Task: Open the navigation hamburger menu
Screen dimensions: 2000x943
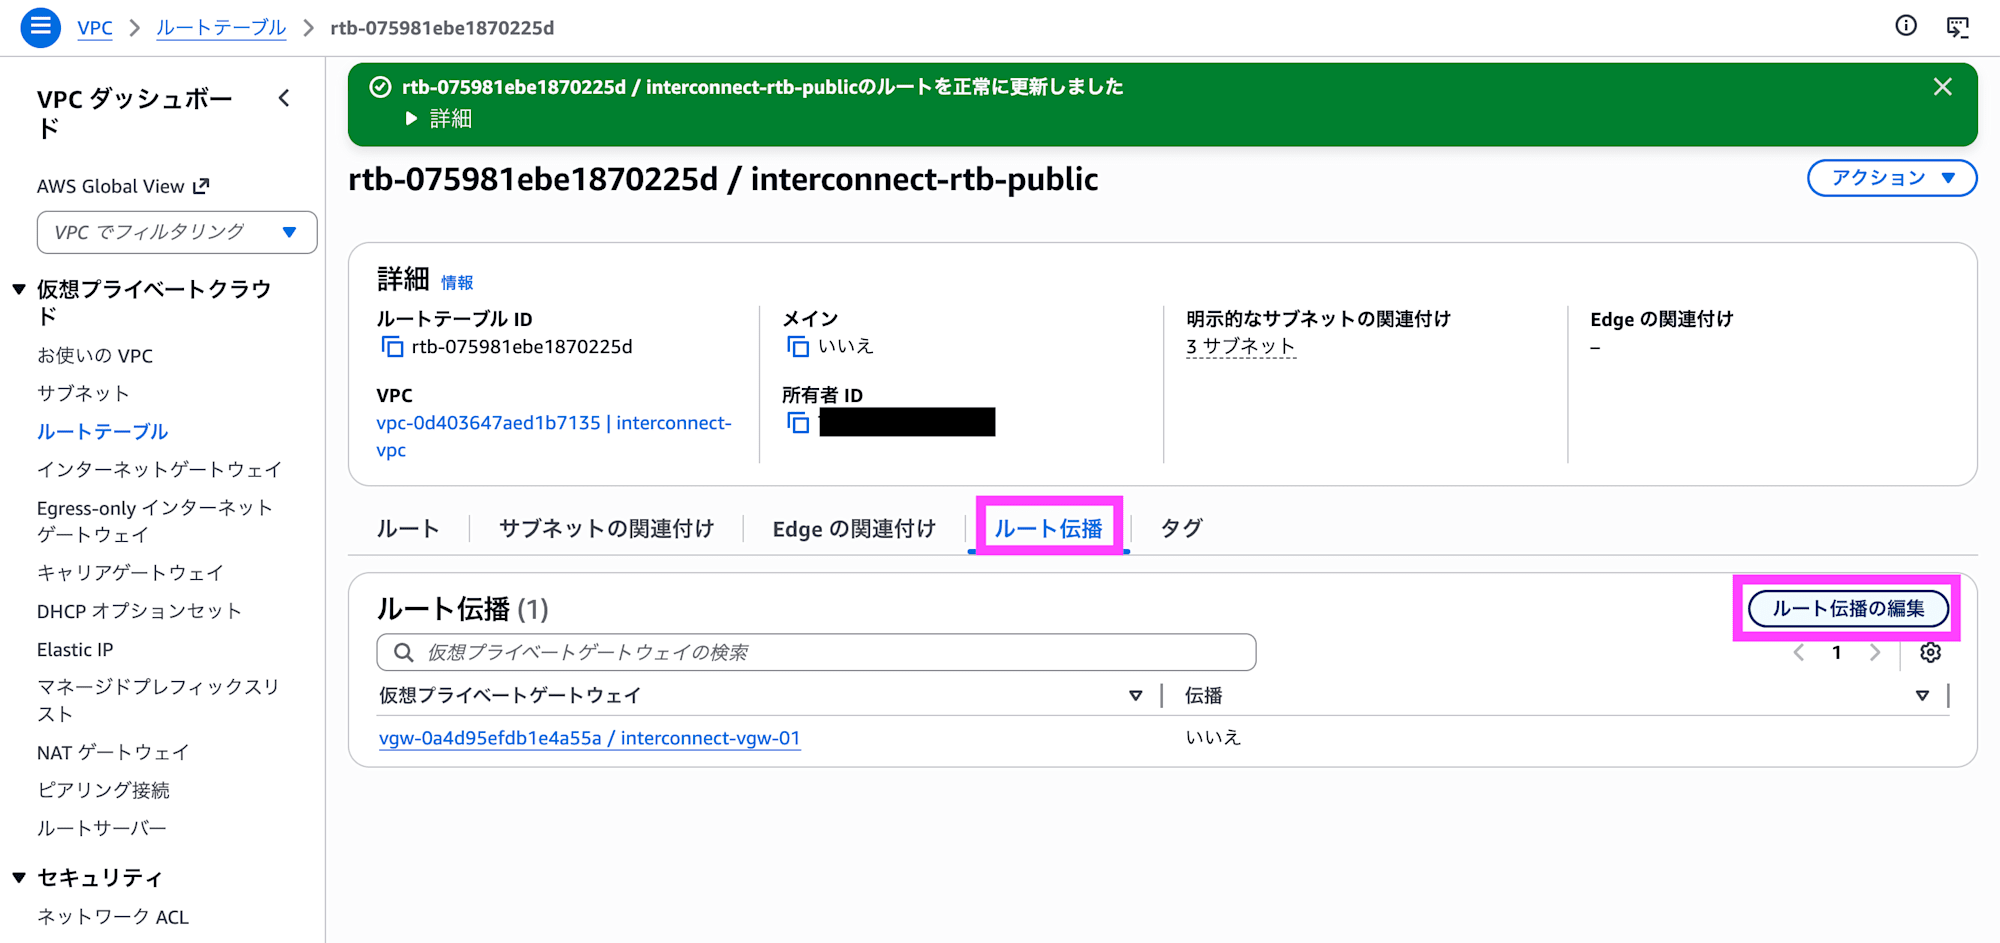Action: point(40,27)
